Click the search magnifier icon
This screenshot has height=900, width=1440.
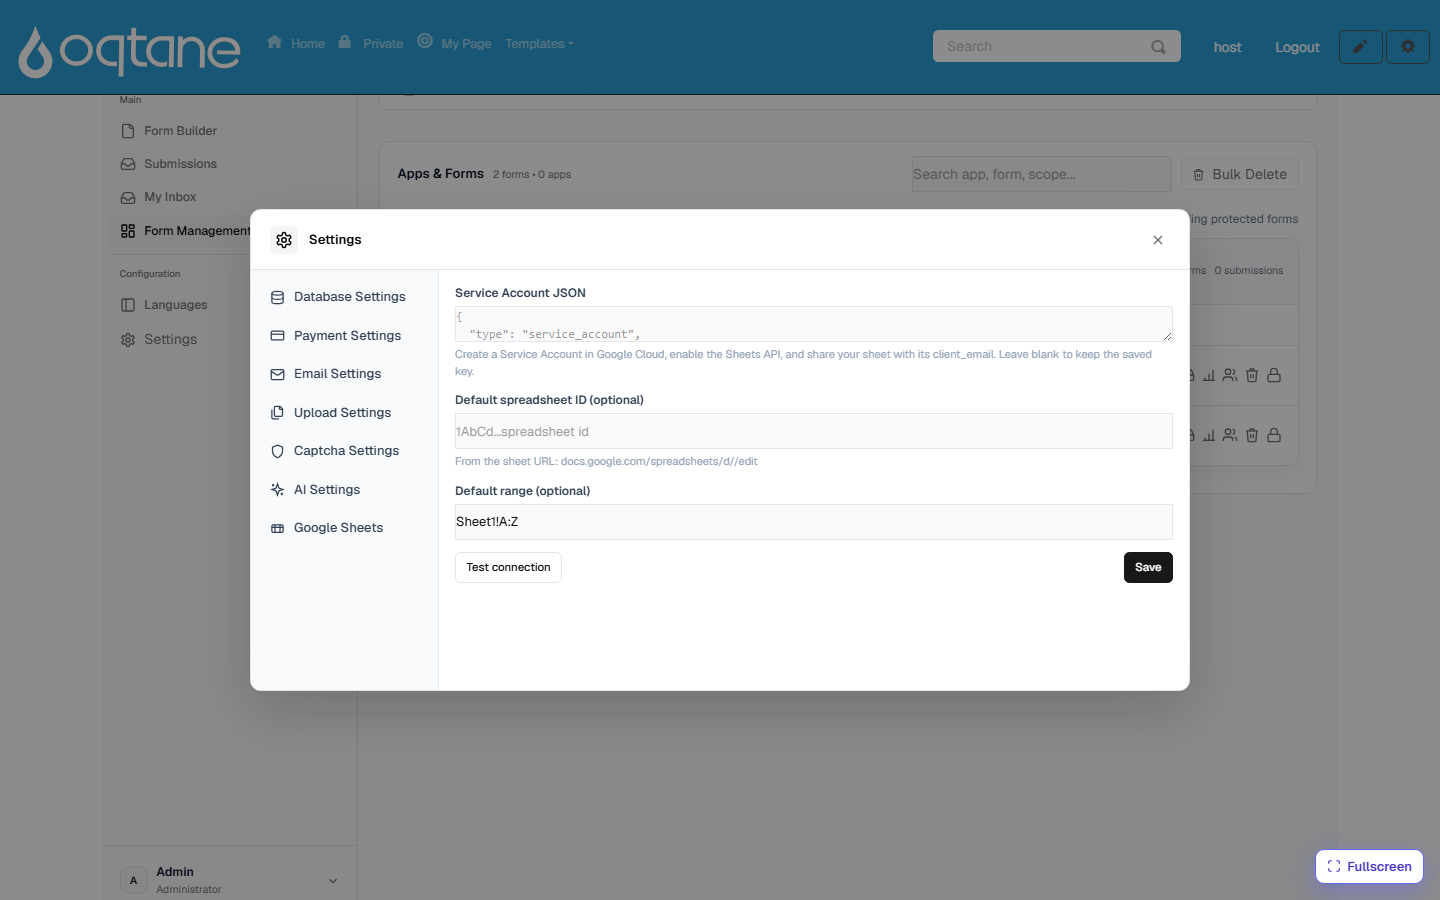click(1158, 47)
